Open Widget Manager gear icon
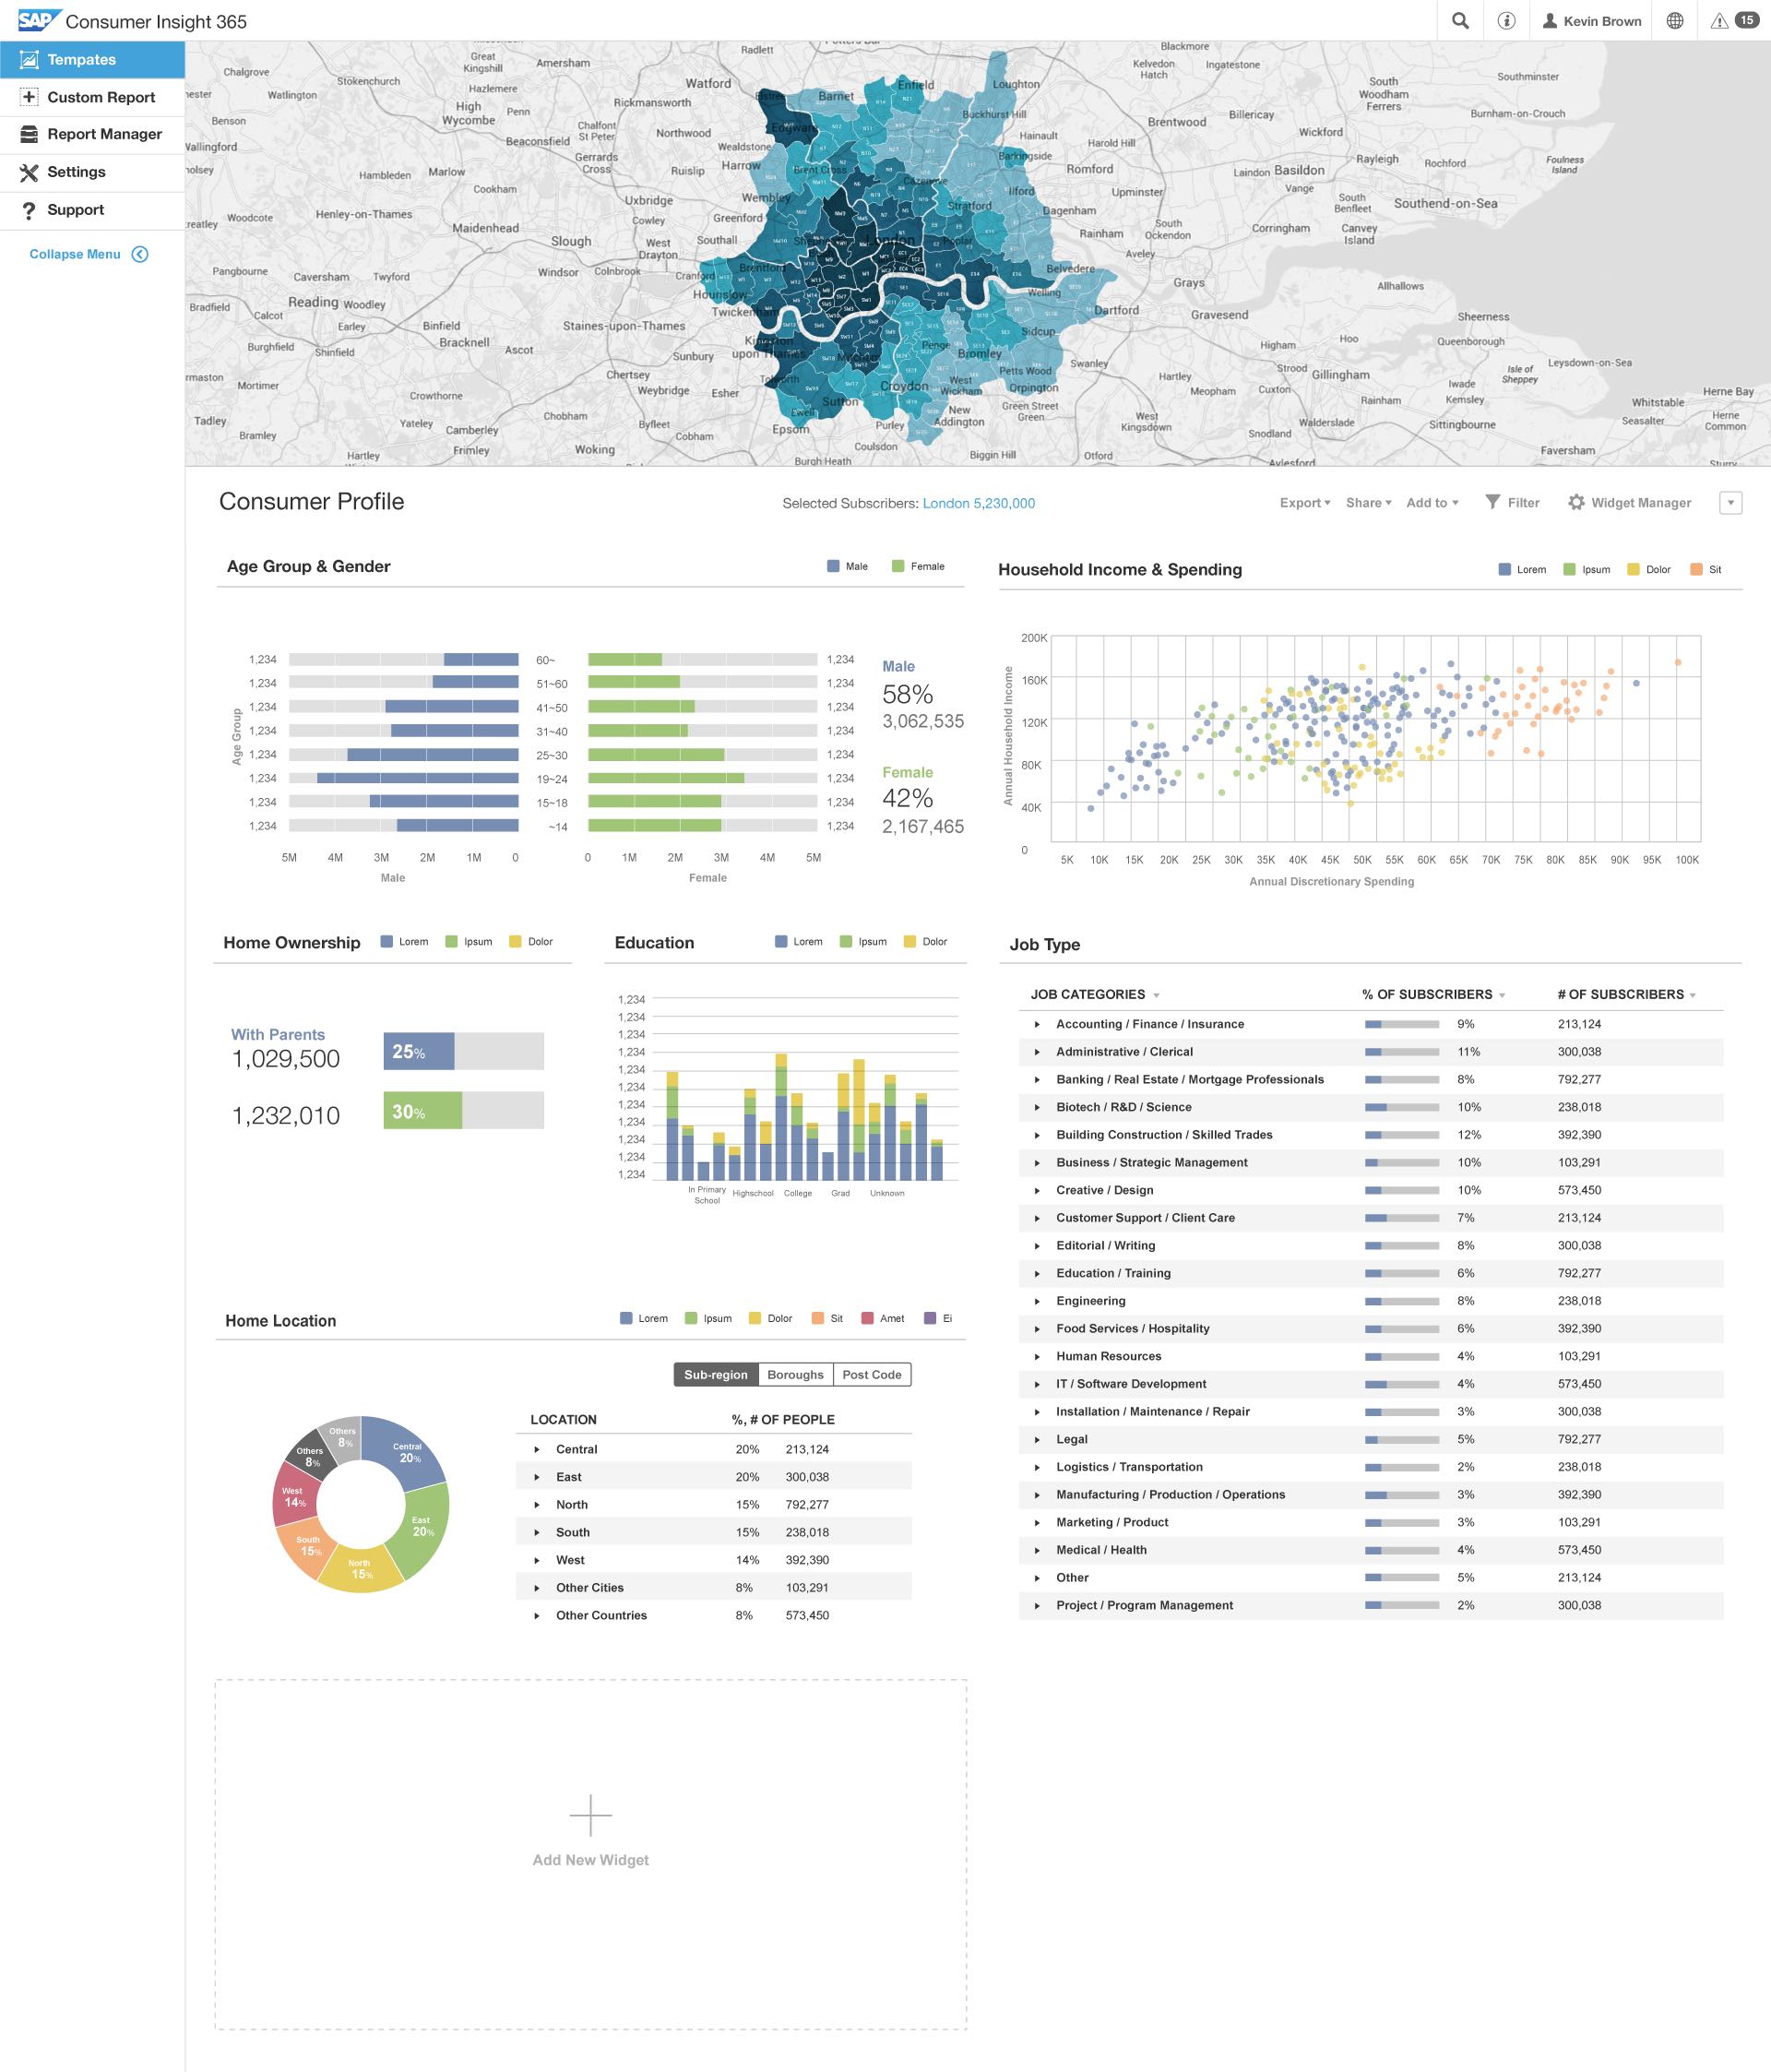This screenshot has width=1771, height=2072. [1576, 502]
